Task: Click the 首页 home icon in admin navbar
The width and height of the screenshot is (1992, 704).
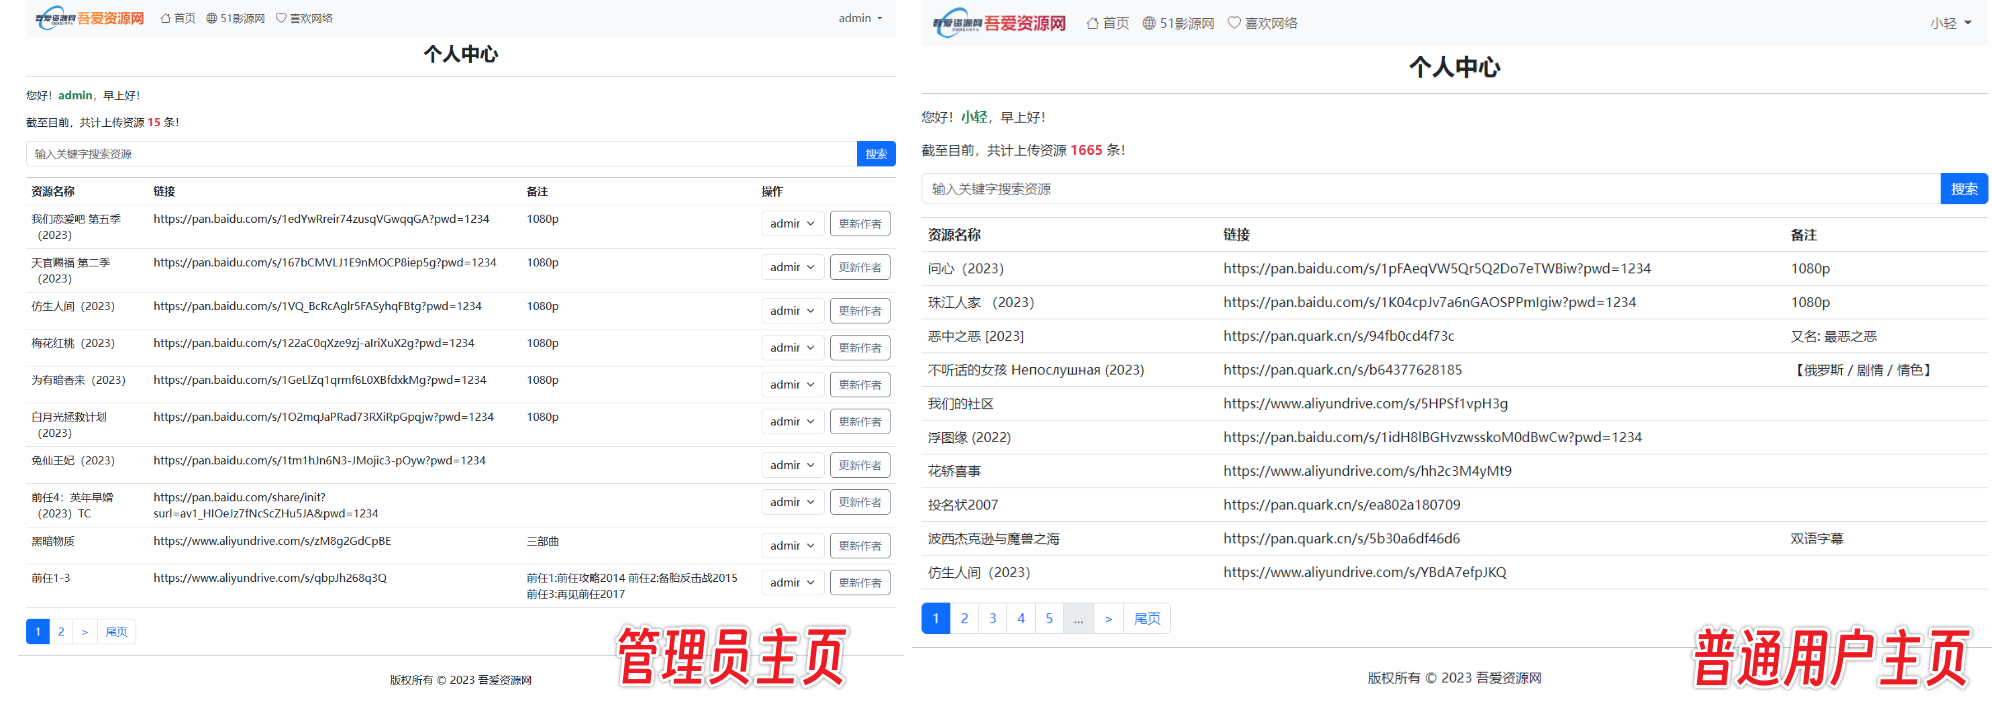Action: (166, 18)
